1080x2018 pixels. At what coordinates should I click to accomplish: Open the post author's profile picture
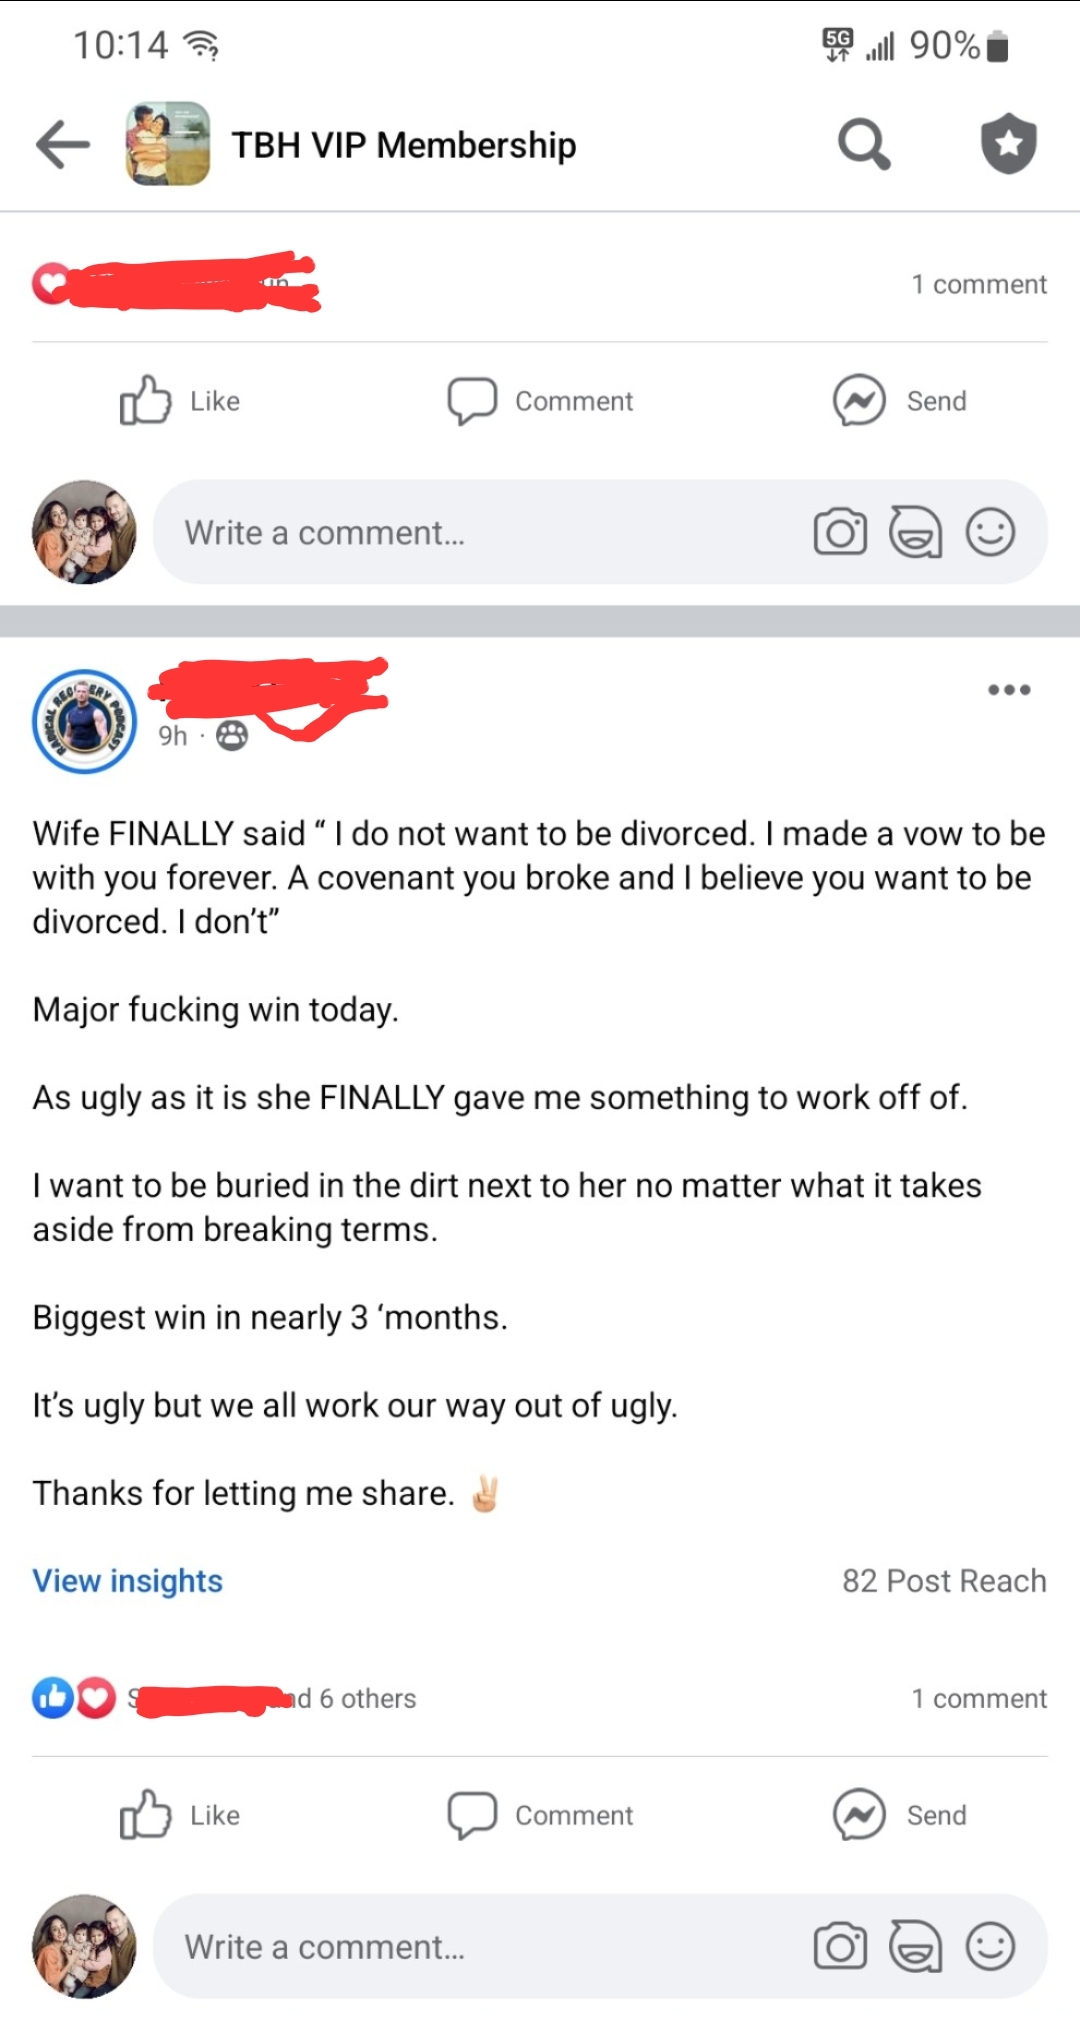point(84,721)
